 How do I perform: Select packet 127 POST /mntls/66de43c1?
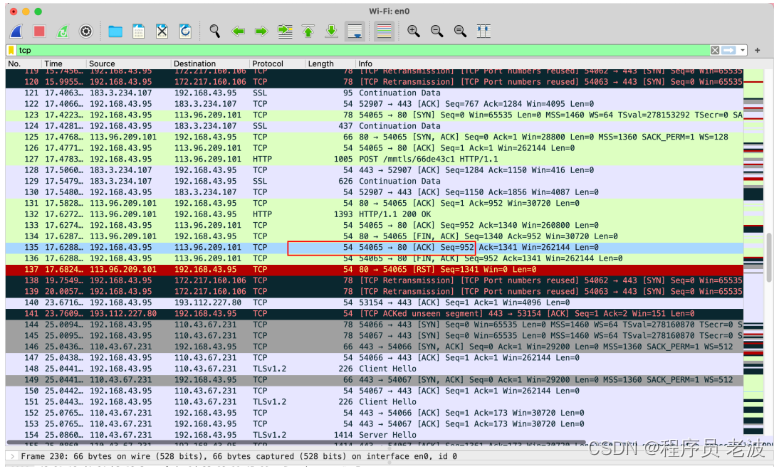pos(375,159)
